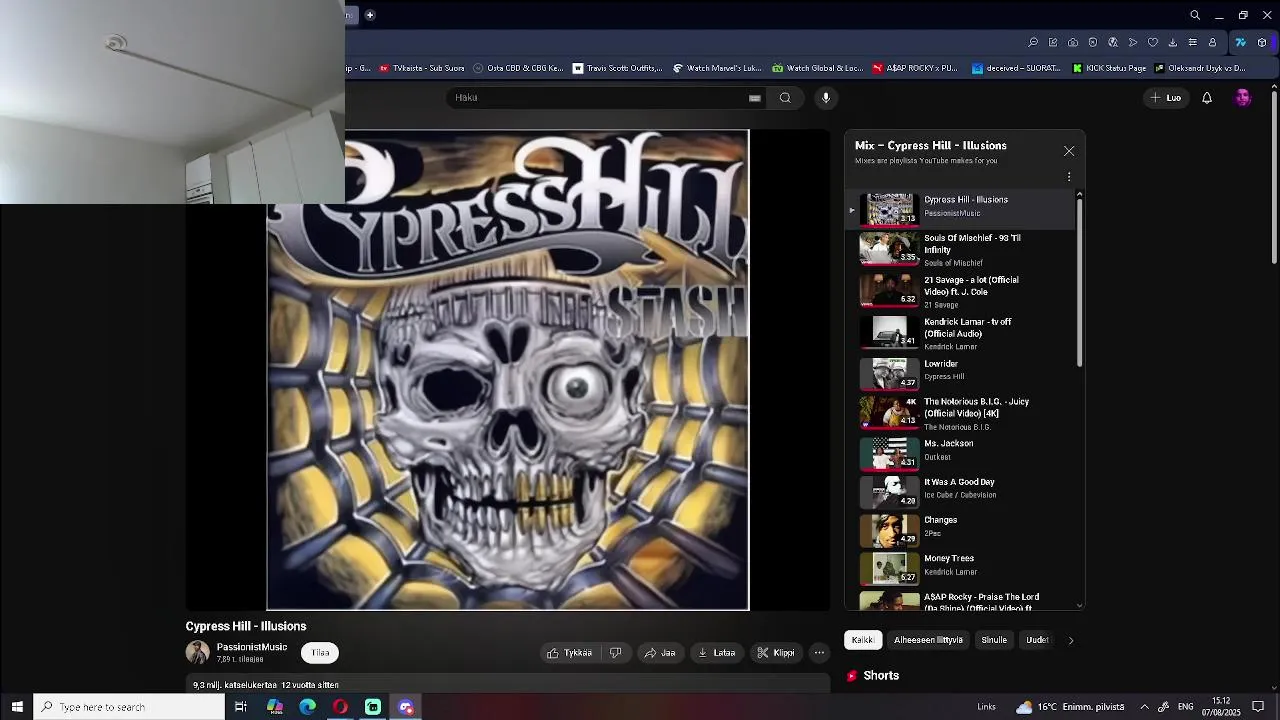The height and width of the screenshot is (720, 1280).
Task: Take a snapshot with camera icon
Action: (x=1073, y=42)
